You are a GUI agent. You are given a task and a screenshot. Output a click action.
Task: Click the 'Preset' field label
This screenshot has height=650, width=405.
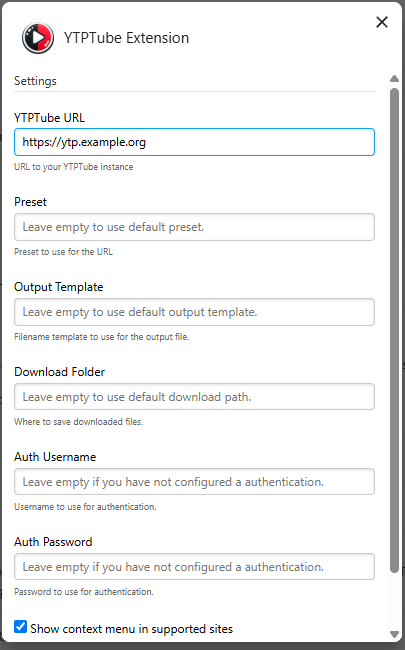[30, 202]
